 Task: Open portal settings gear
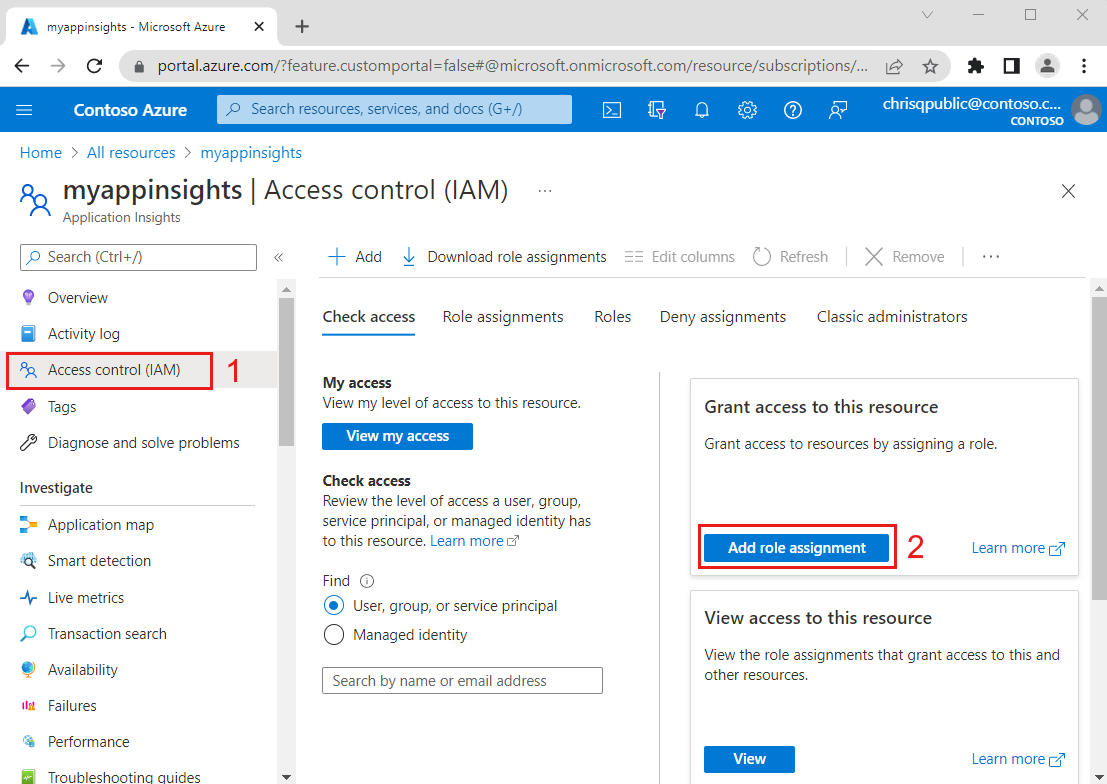click(747, 109)
